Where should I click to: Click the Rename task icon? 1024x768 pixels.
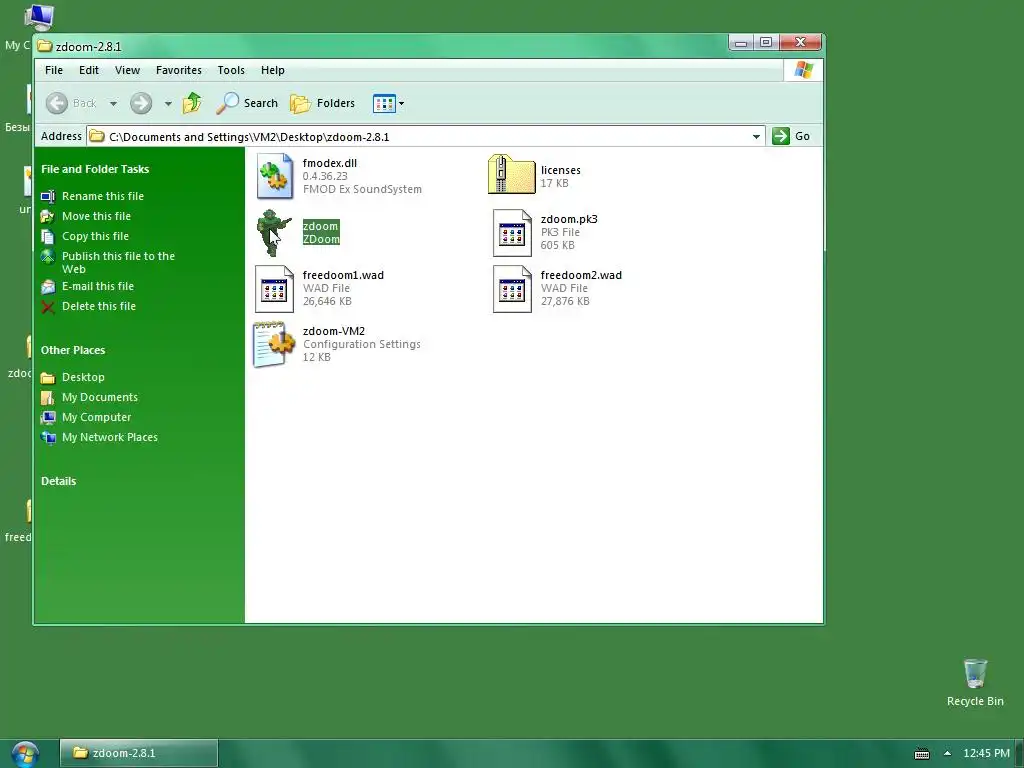point(48,196)
